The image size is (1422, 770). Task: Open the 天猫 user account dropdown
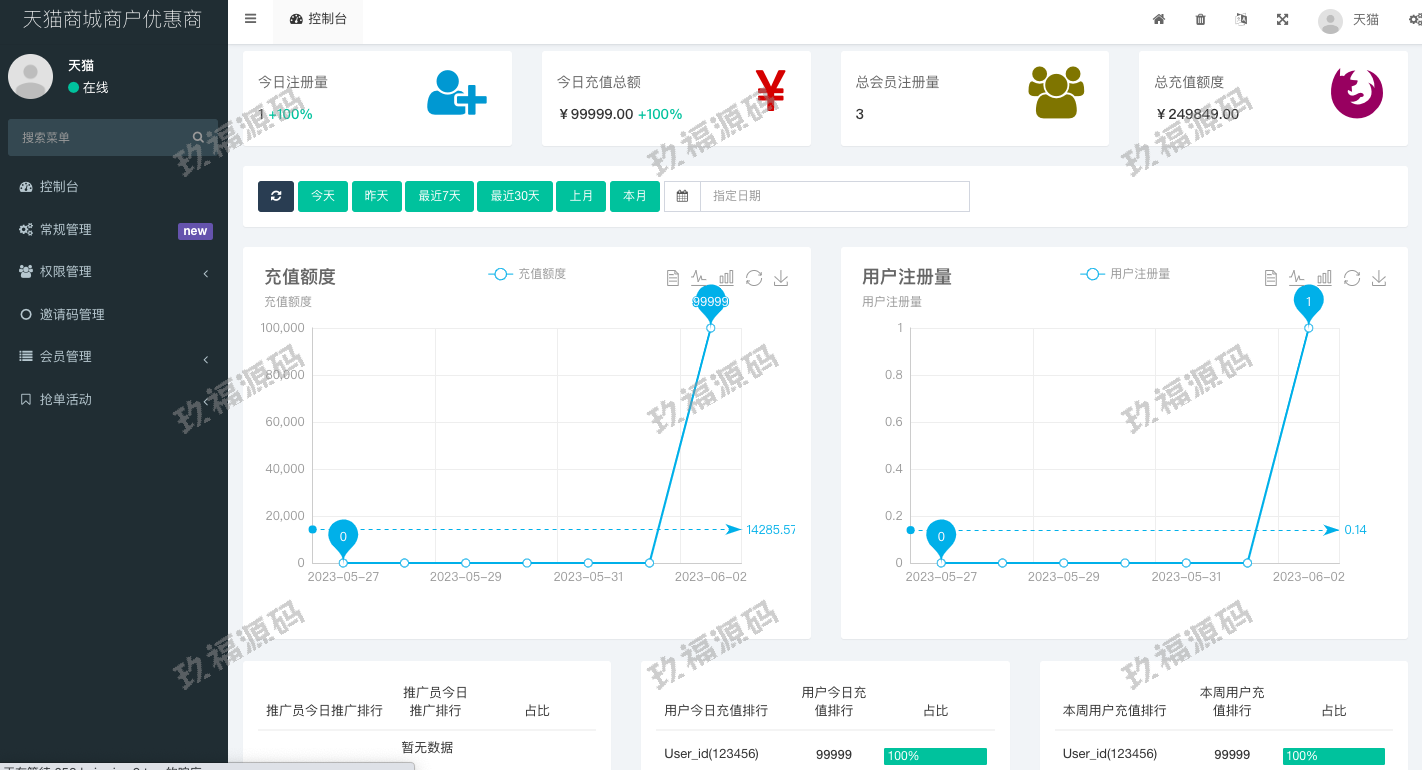pos(1349,19)
